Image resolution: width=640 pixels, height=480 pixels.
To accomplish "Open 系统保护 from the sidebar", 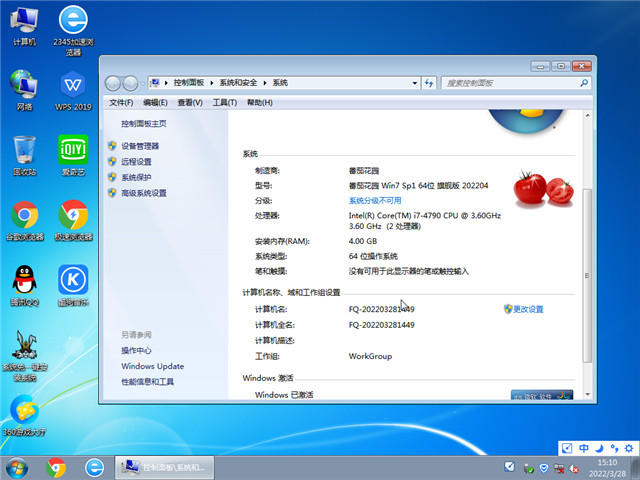I will pyautogui.click(x=136, y=177).
